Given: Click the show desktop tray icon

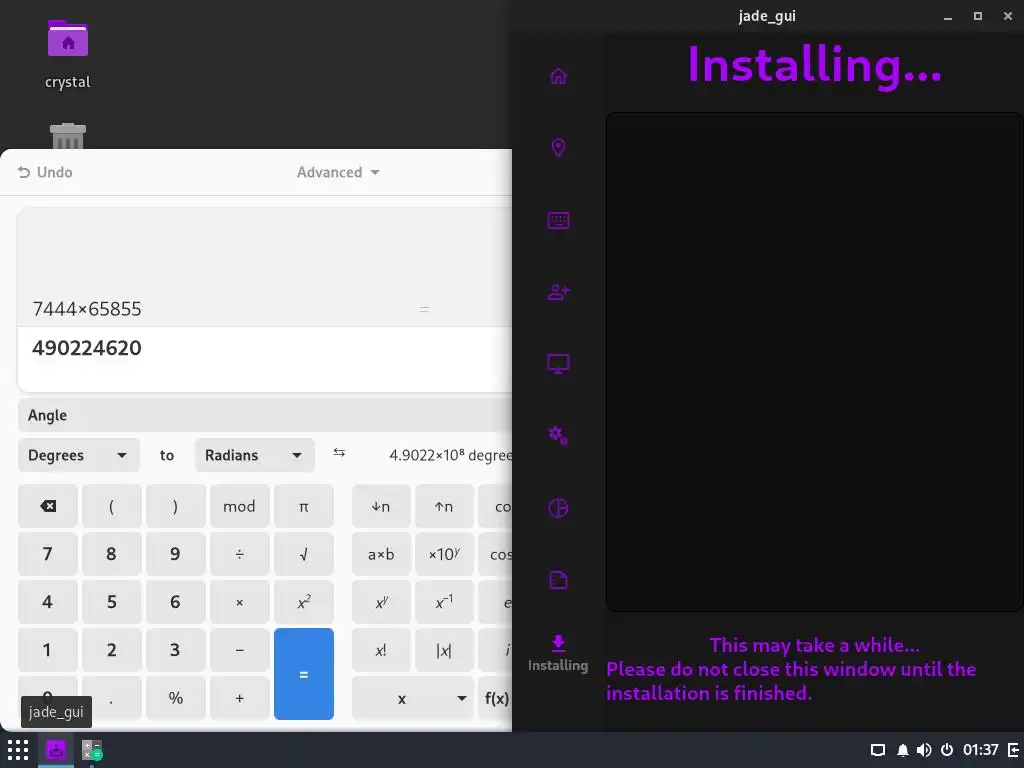Looking at the screenshot, I should coord(878,750).
